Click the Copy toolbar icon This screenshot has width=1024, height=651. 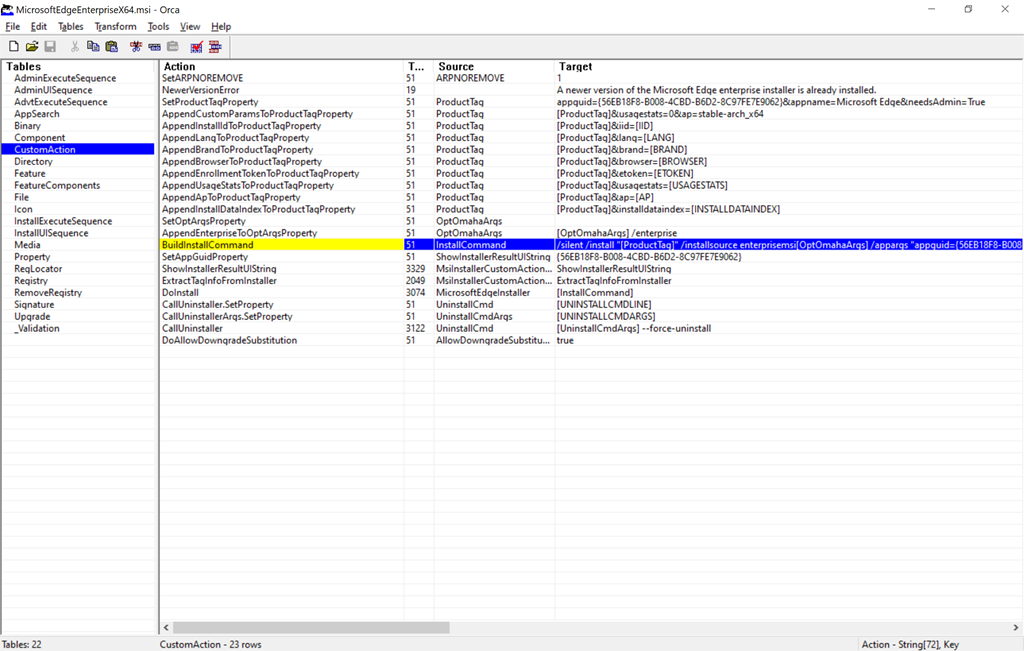93,46
